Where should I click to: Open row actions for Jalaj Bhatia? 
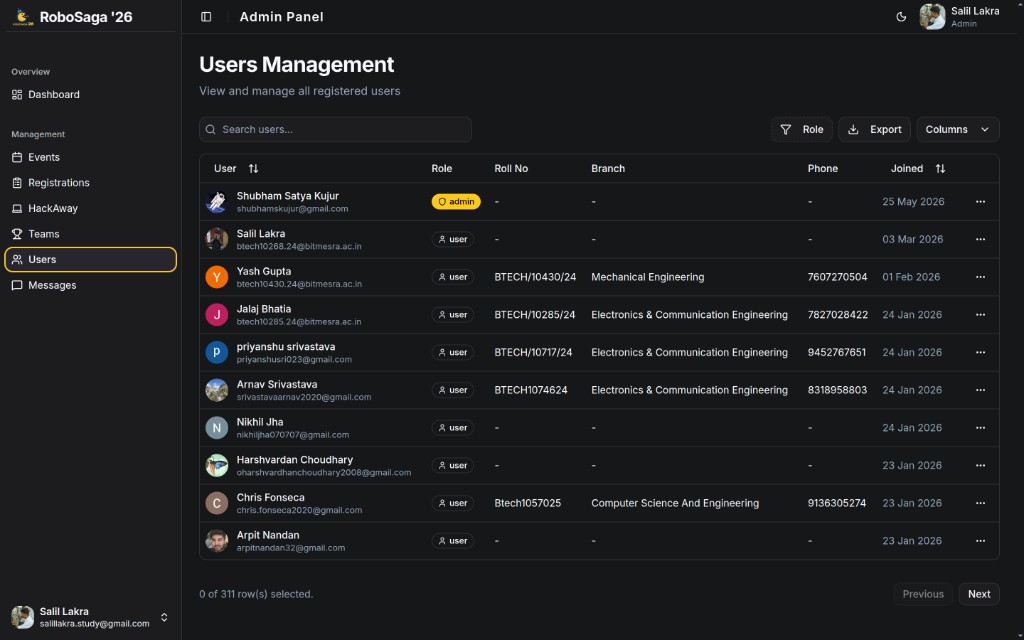coord(980,315)
